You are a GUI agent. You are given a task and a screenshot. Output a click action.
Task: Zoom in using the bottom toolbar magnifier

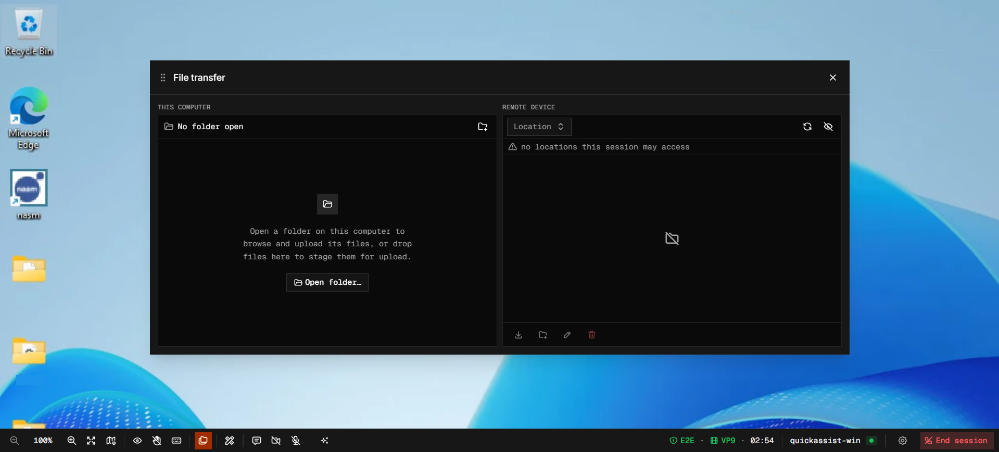[71, 441]
